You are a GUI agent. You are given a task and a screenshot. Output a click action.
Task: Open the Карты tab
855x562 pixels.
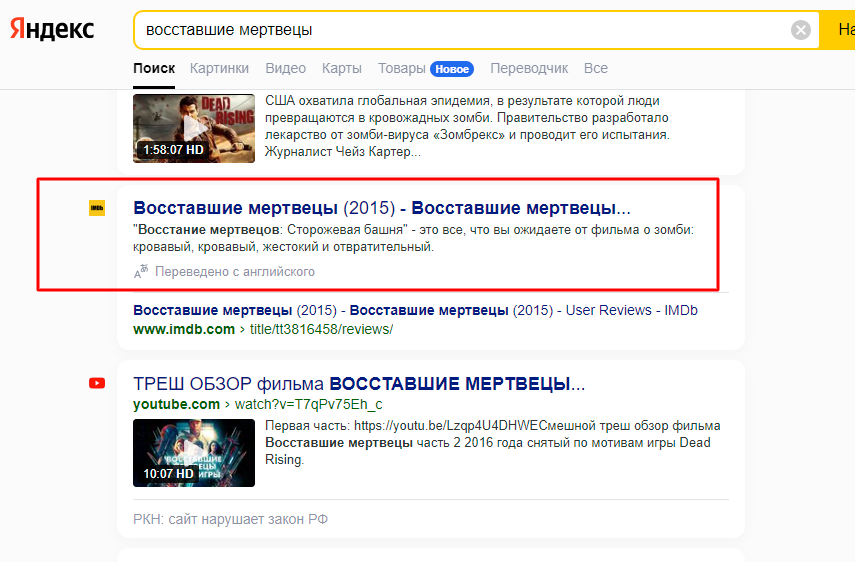pos(341,69)
